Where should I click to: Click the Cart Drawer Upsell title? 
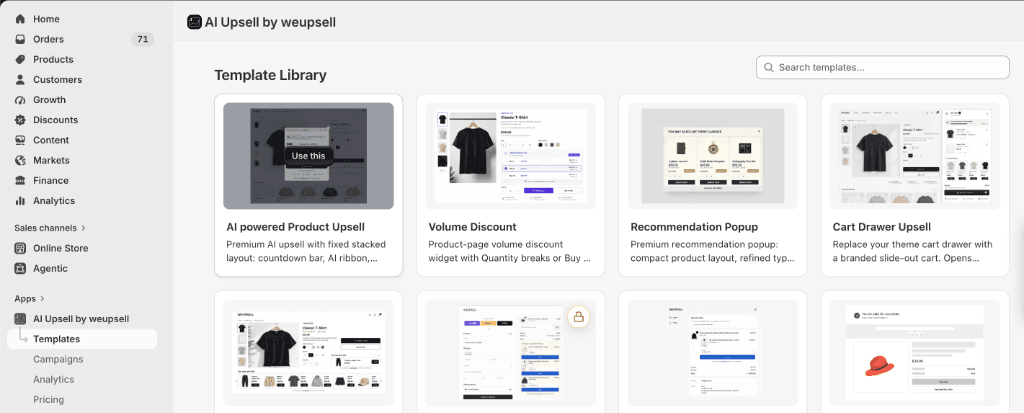(882, 227)
